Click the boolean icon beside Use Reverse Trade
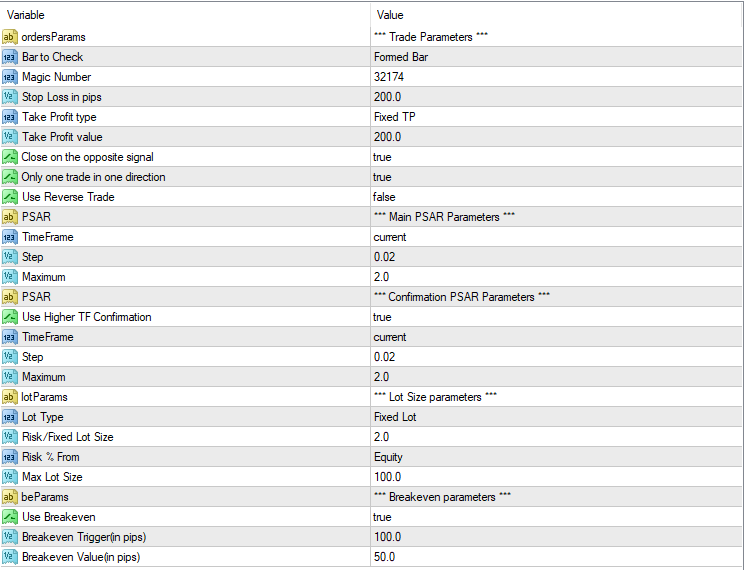The width and height of the screenshot is (747, 570). [10, 197]
